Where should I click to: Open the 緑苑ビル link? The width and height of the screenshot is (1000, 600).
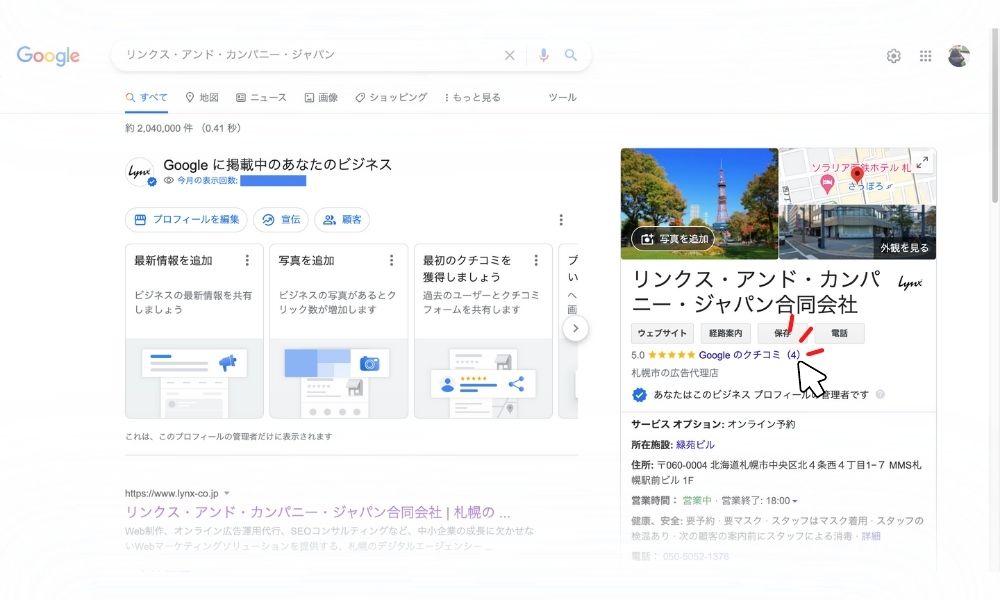[x=695, y=445]
